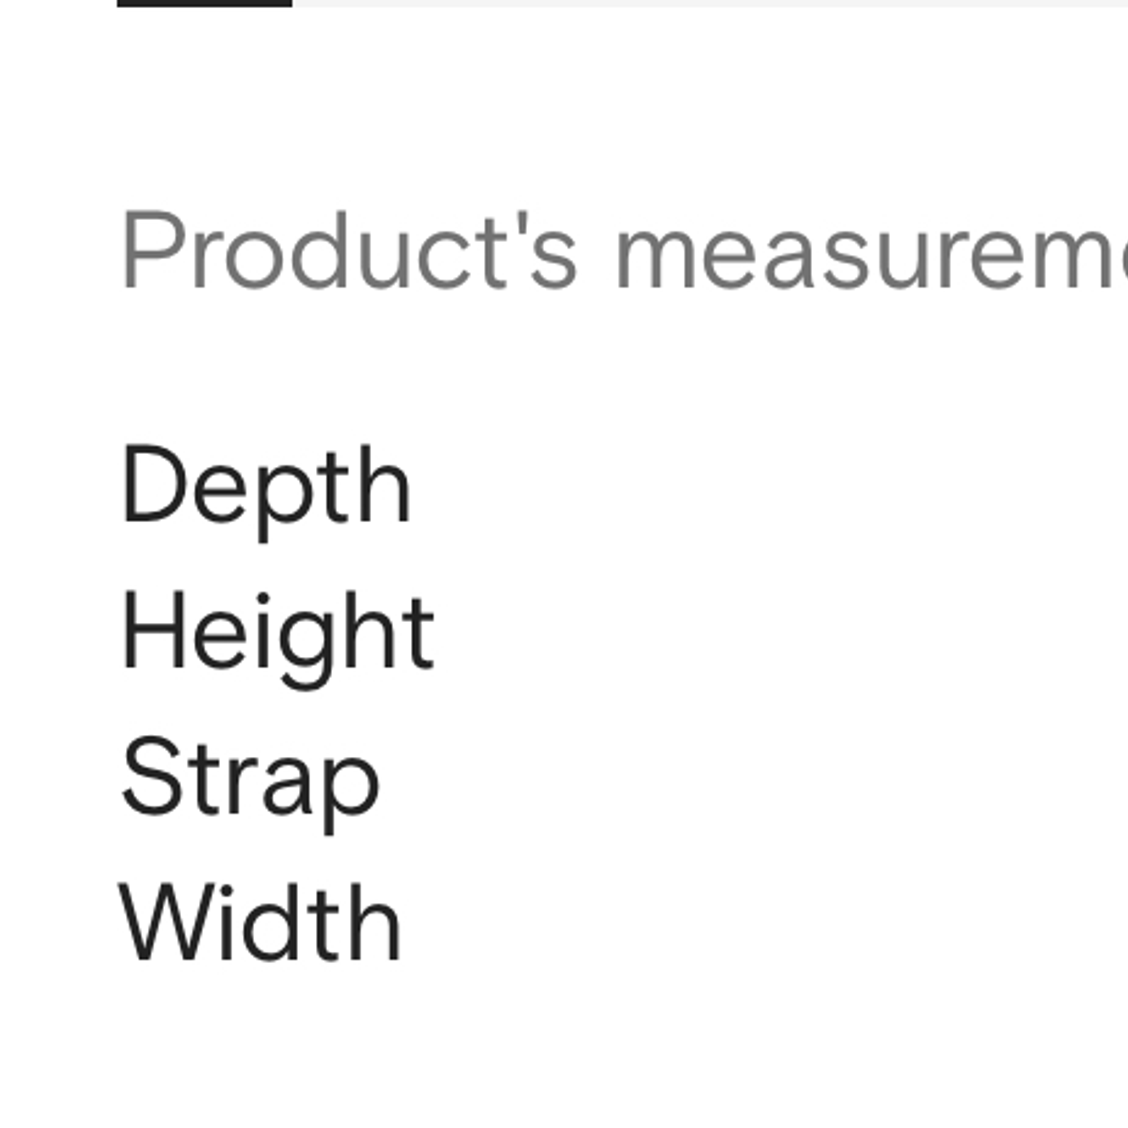This screenshot has height=1128, width=1128.
Task: Click the pale divider line beside black indicator
Action: tap(710, 4)
